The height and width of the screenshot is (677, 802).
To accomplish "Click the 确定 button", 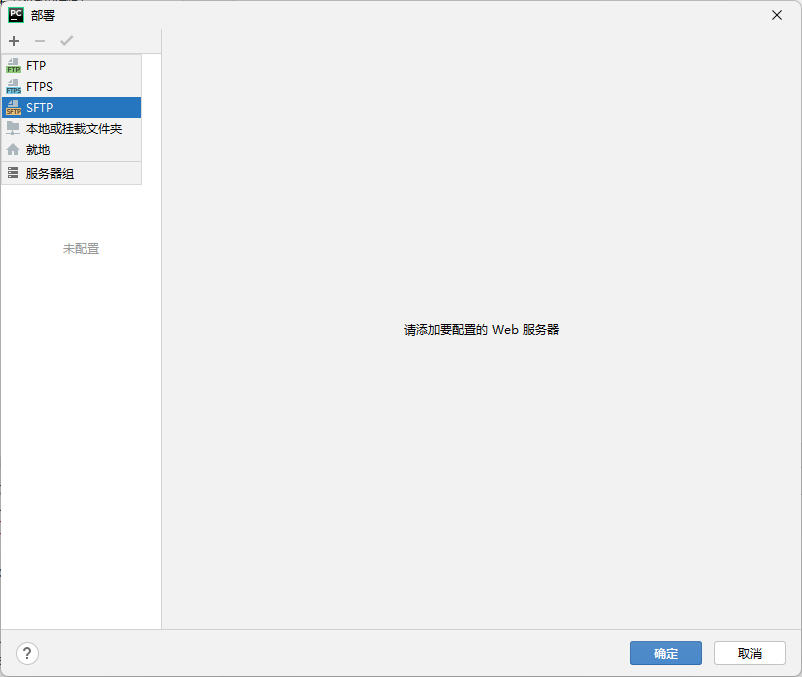I will tap(665, 653).
